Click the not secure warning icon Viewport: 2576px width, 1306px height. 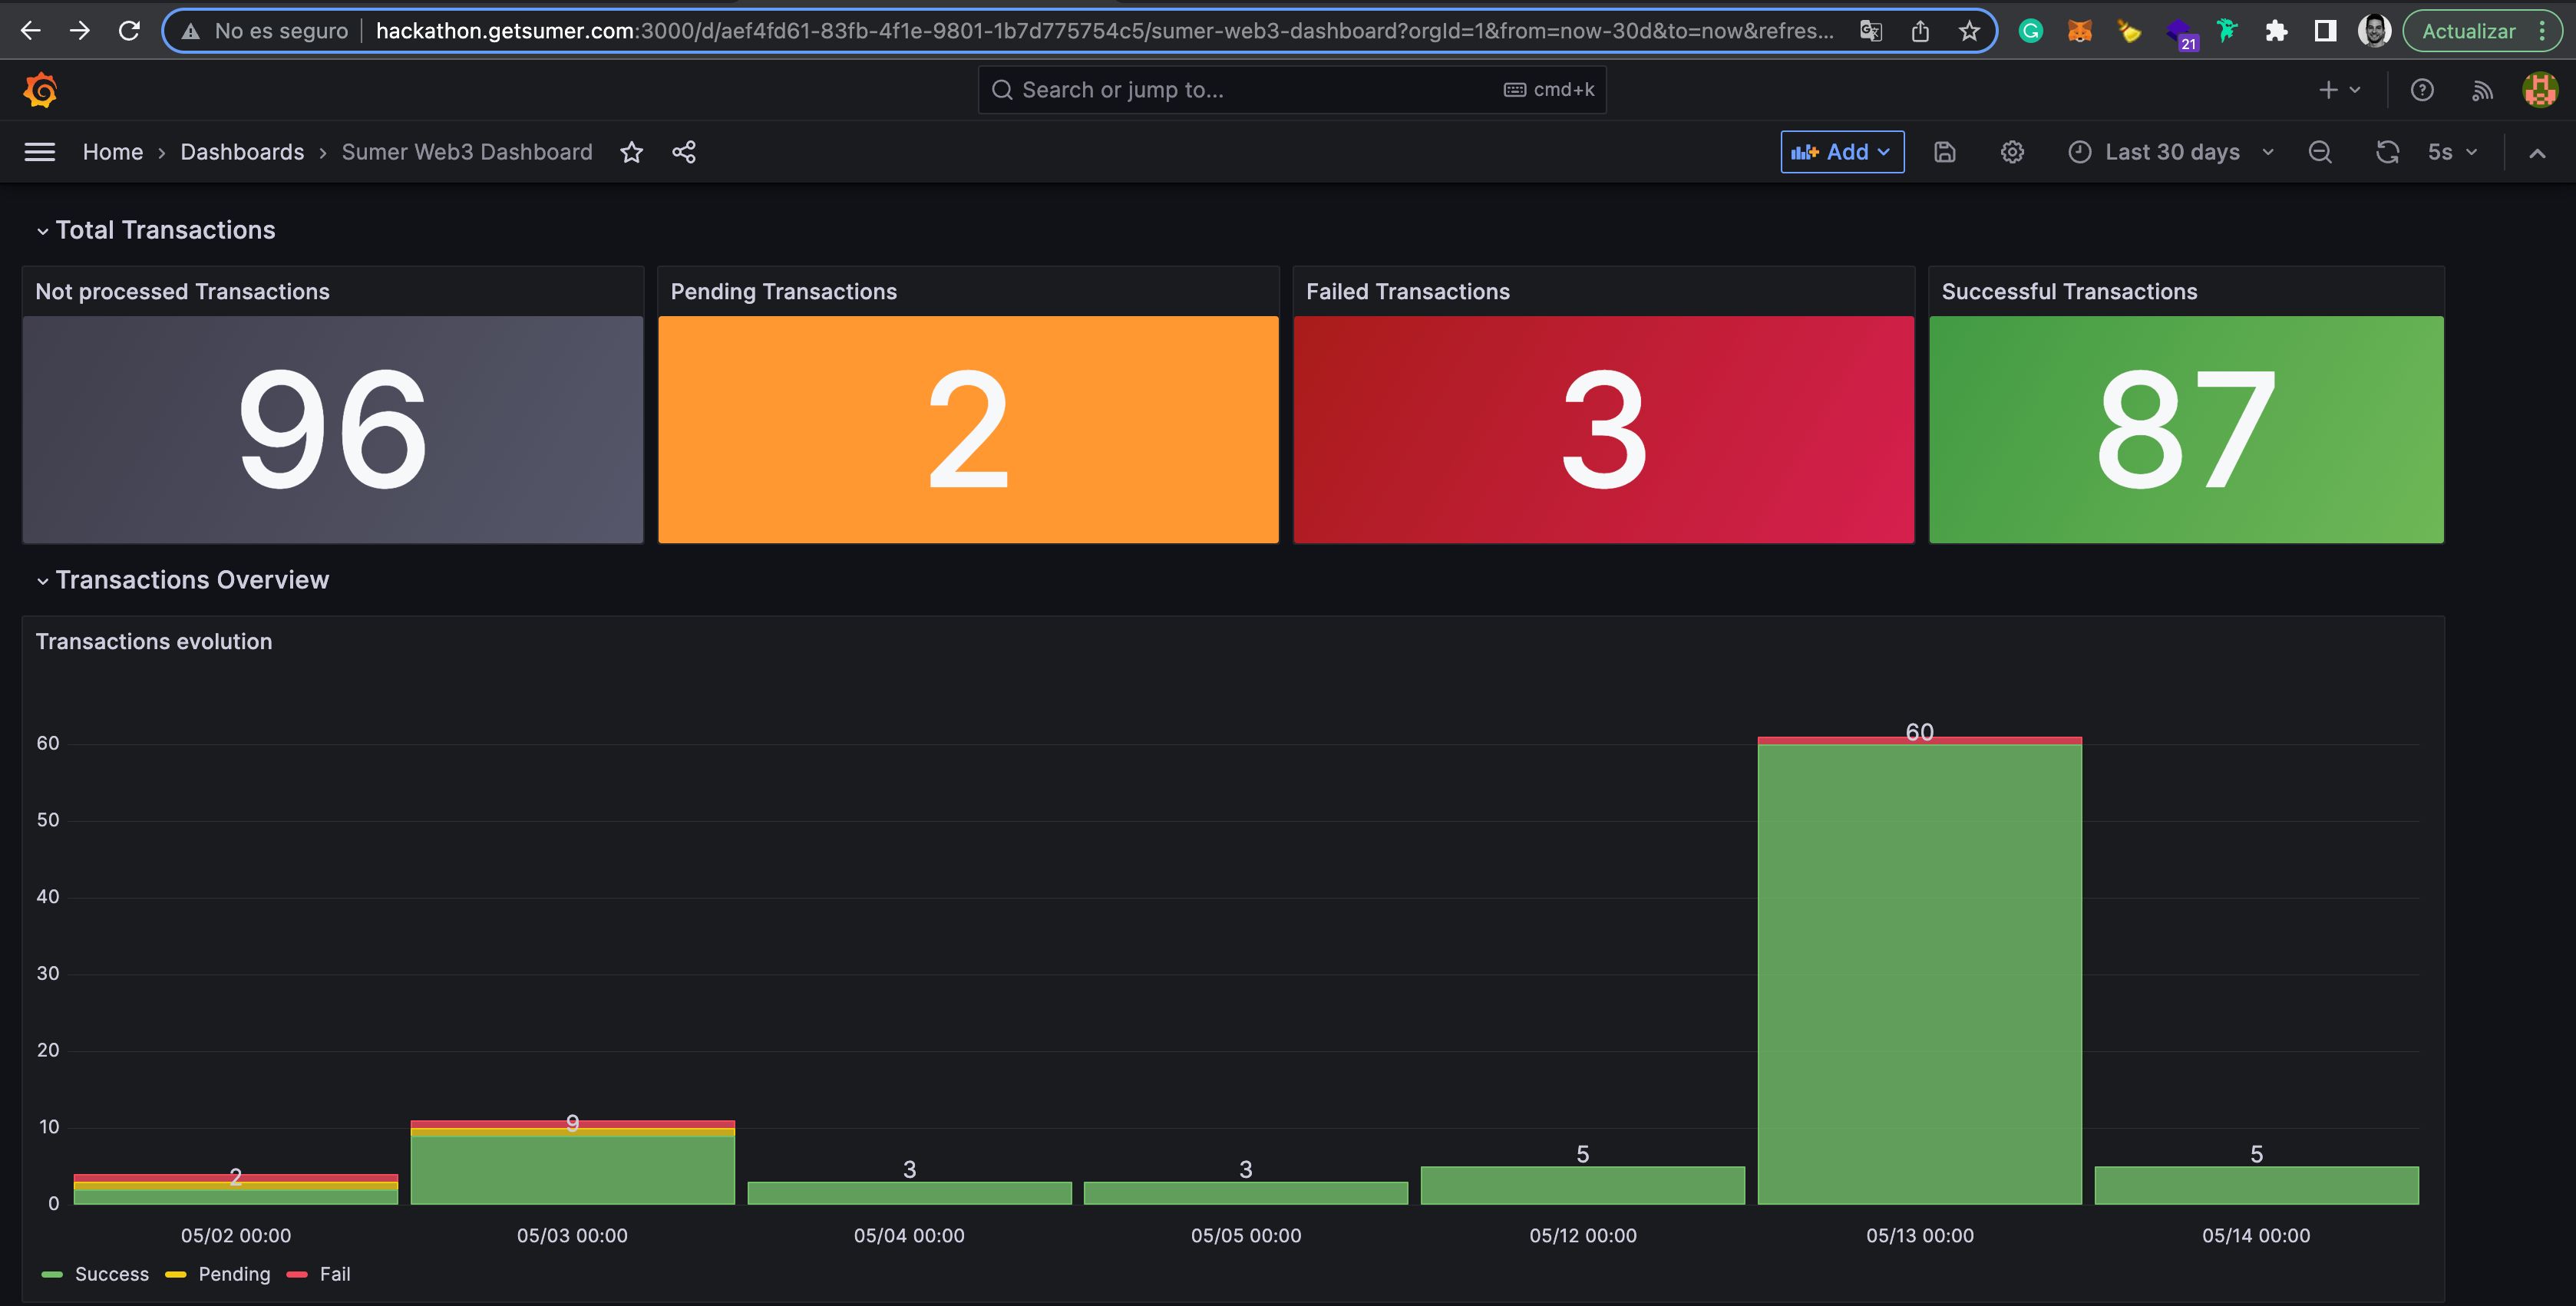pos(190,31)
